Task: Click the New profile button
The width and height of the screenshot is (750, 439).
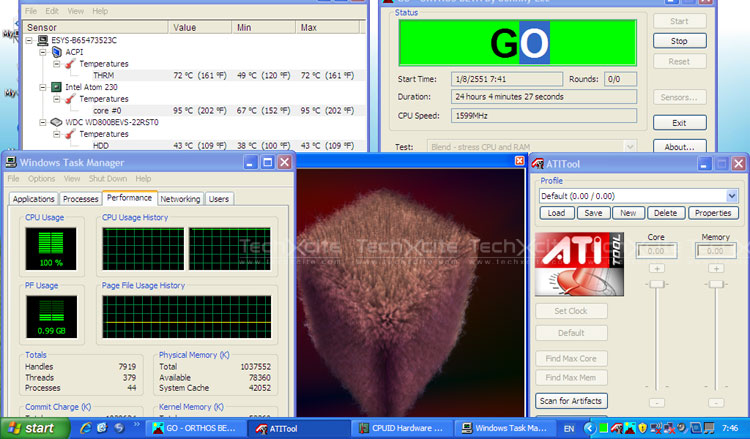Action: pos(628,213)
